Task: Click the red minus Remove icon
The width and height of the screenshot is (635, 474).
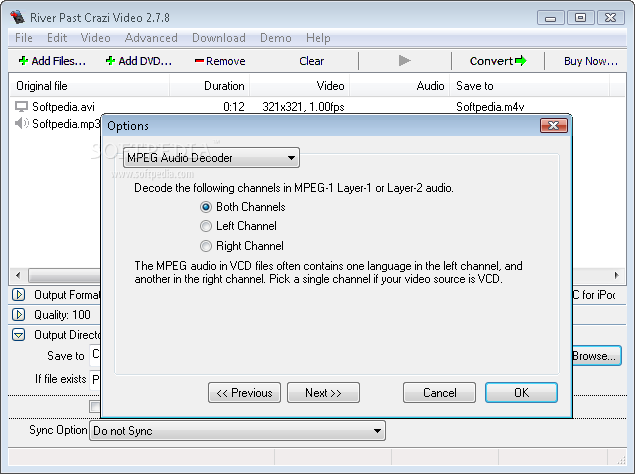Action: click(199, 61)
